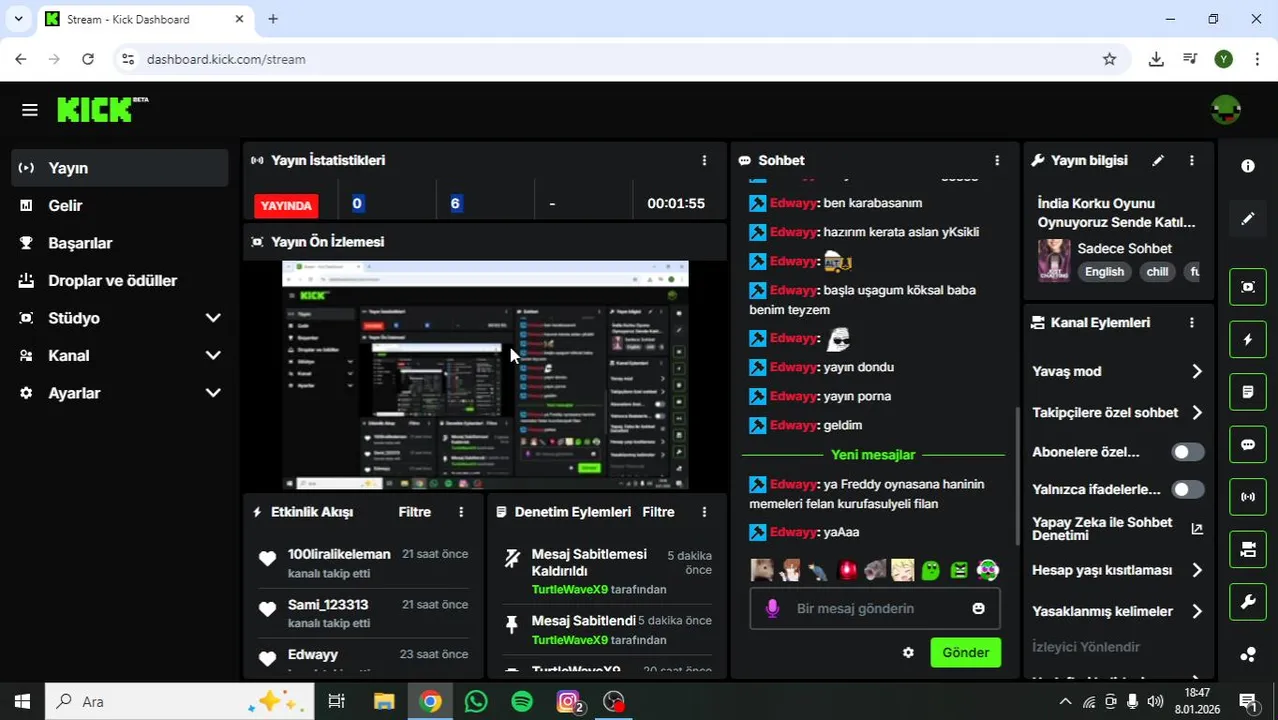Toggle Abonelere özel chat switch
The image size is (1278, 720).
[x=1188, y=452]
